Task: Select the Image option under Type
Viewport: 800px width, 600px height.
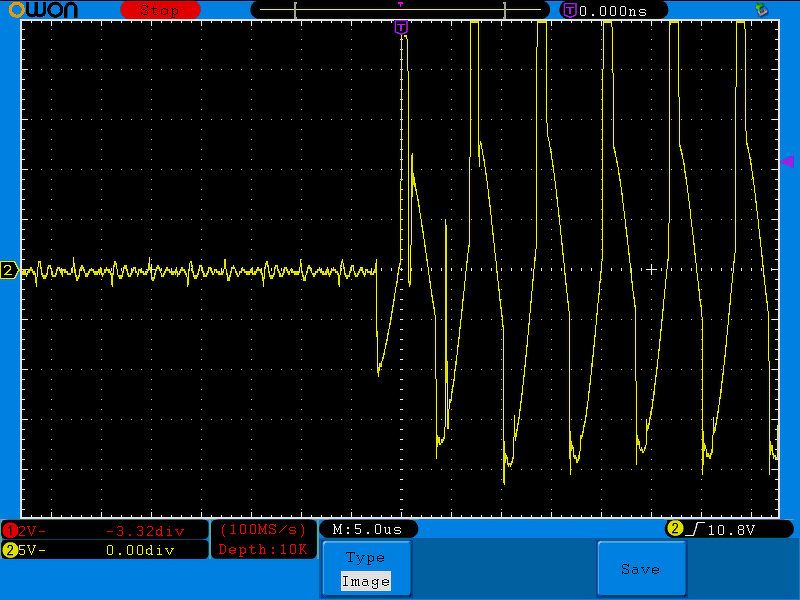Action: tap(366, 581)
